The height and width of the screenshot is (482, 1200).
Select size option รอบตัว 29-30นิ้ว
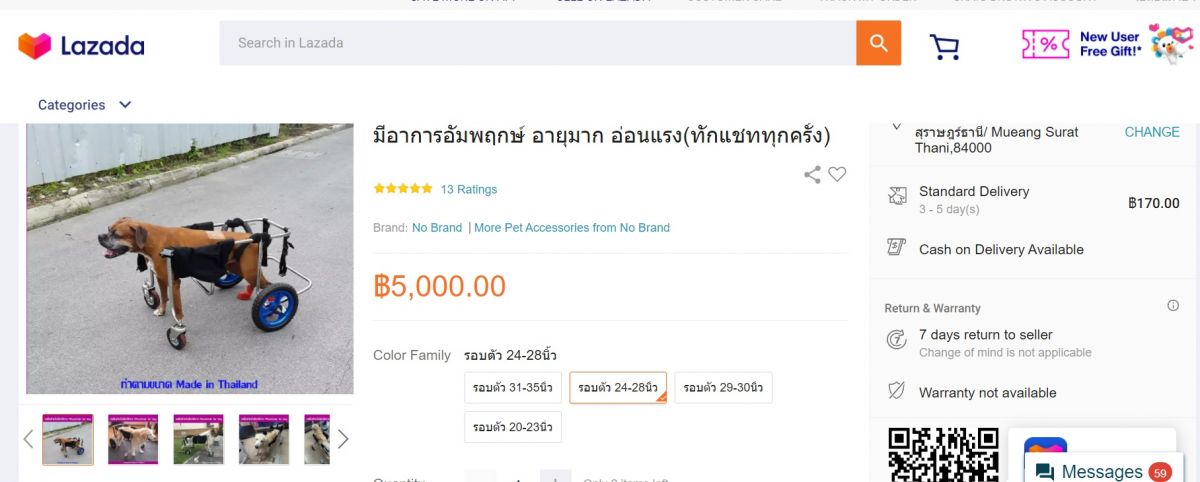723,388
